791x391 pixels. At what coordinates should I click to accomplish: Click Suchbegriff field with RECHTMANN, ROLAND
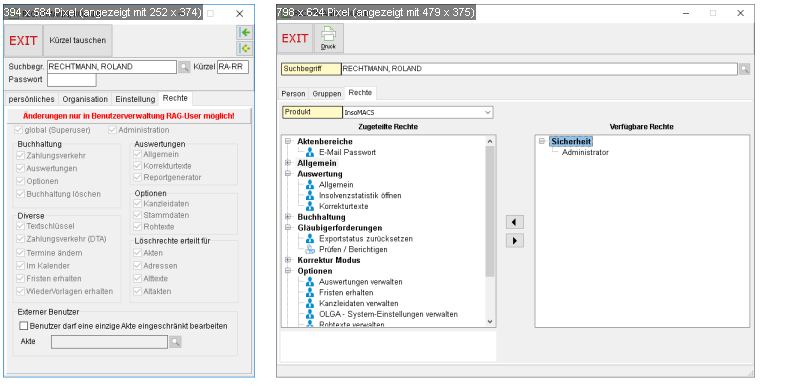[x=540, y=69]
